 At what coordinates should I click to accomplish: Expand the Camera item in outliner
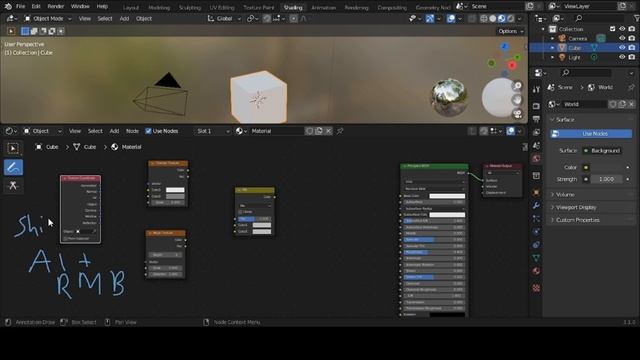553,38
